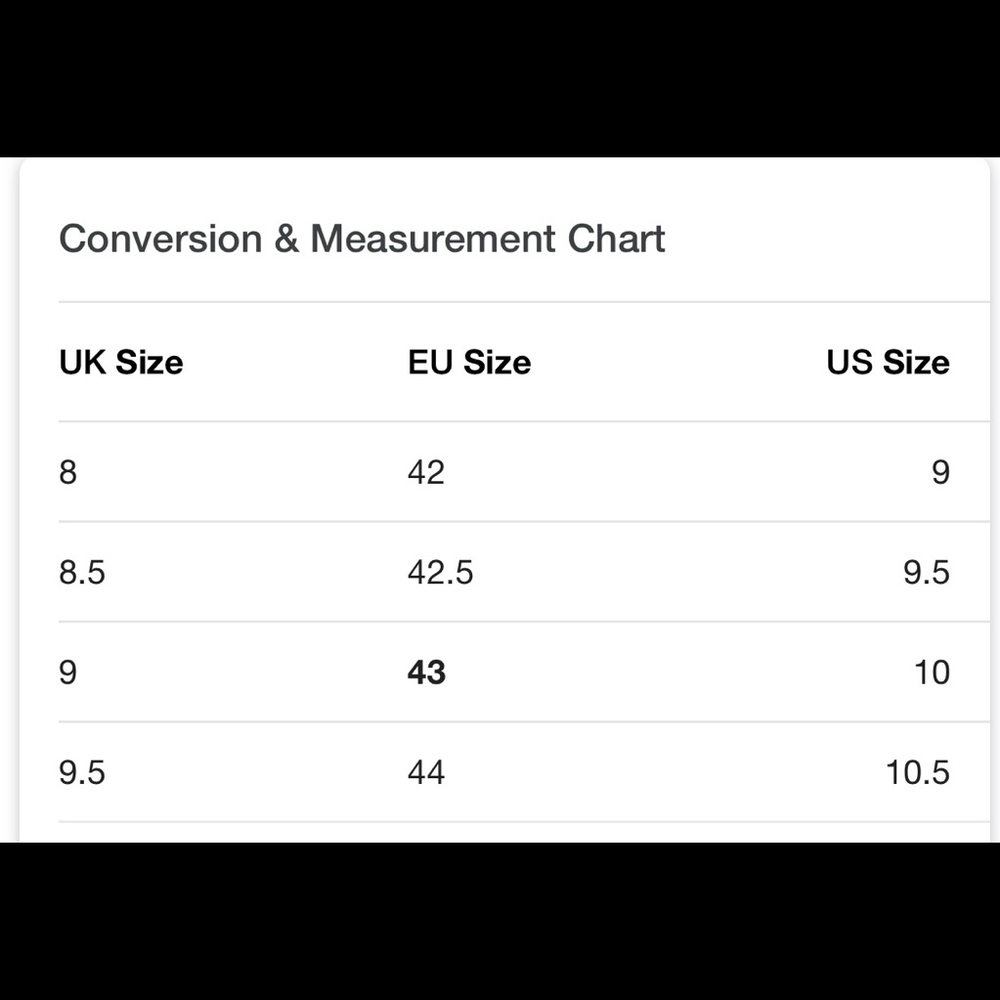
Task: Select UK size 9.5 cell
Action: click(x=82, y=772)
